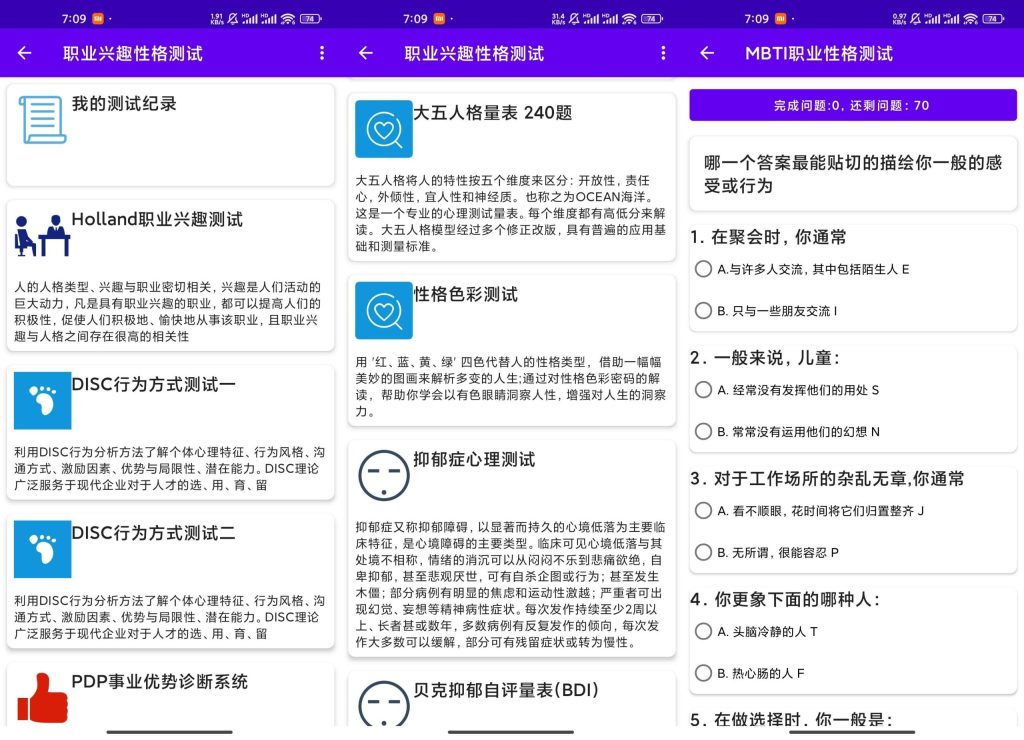Open Holland职业兴趣测试 title
The height and width of the screenshot is (740, 1024).
point(157,219)
